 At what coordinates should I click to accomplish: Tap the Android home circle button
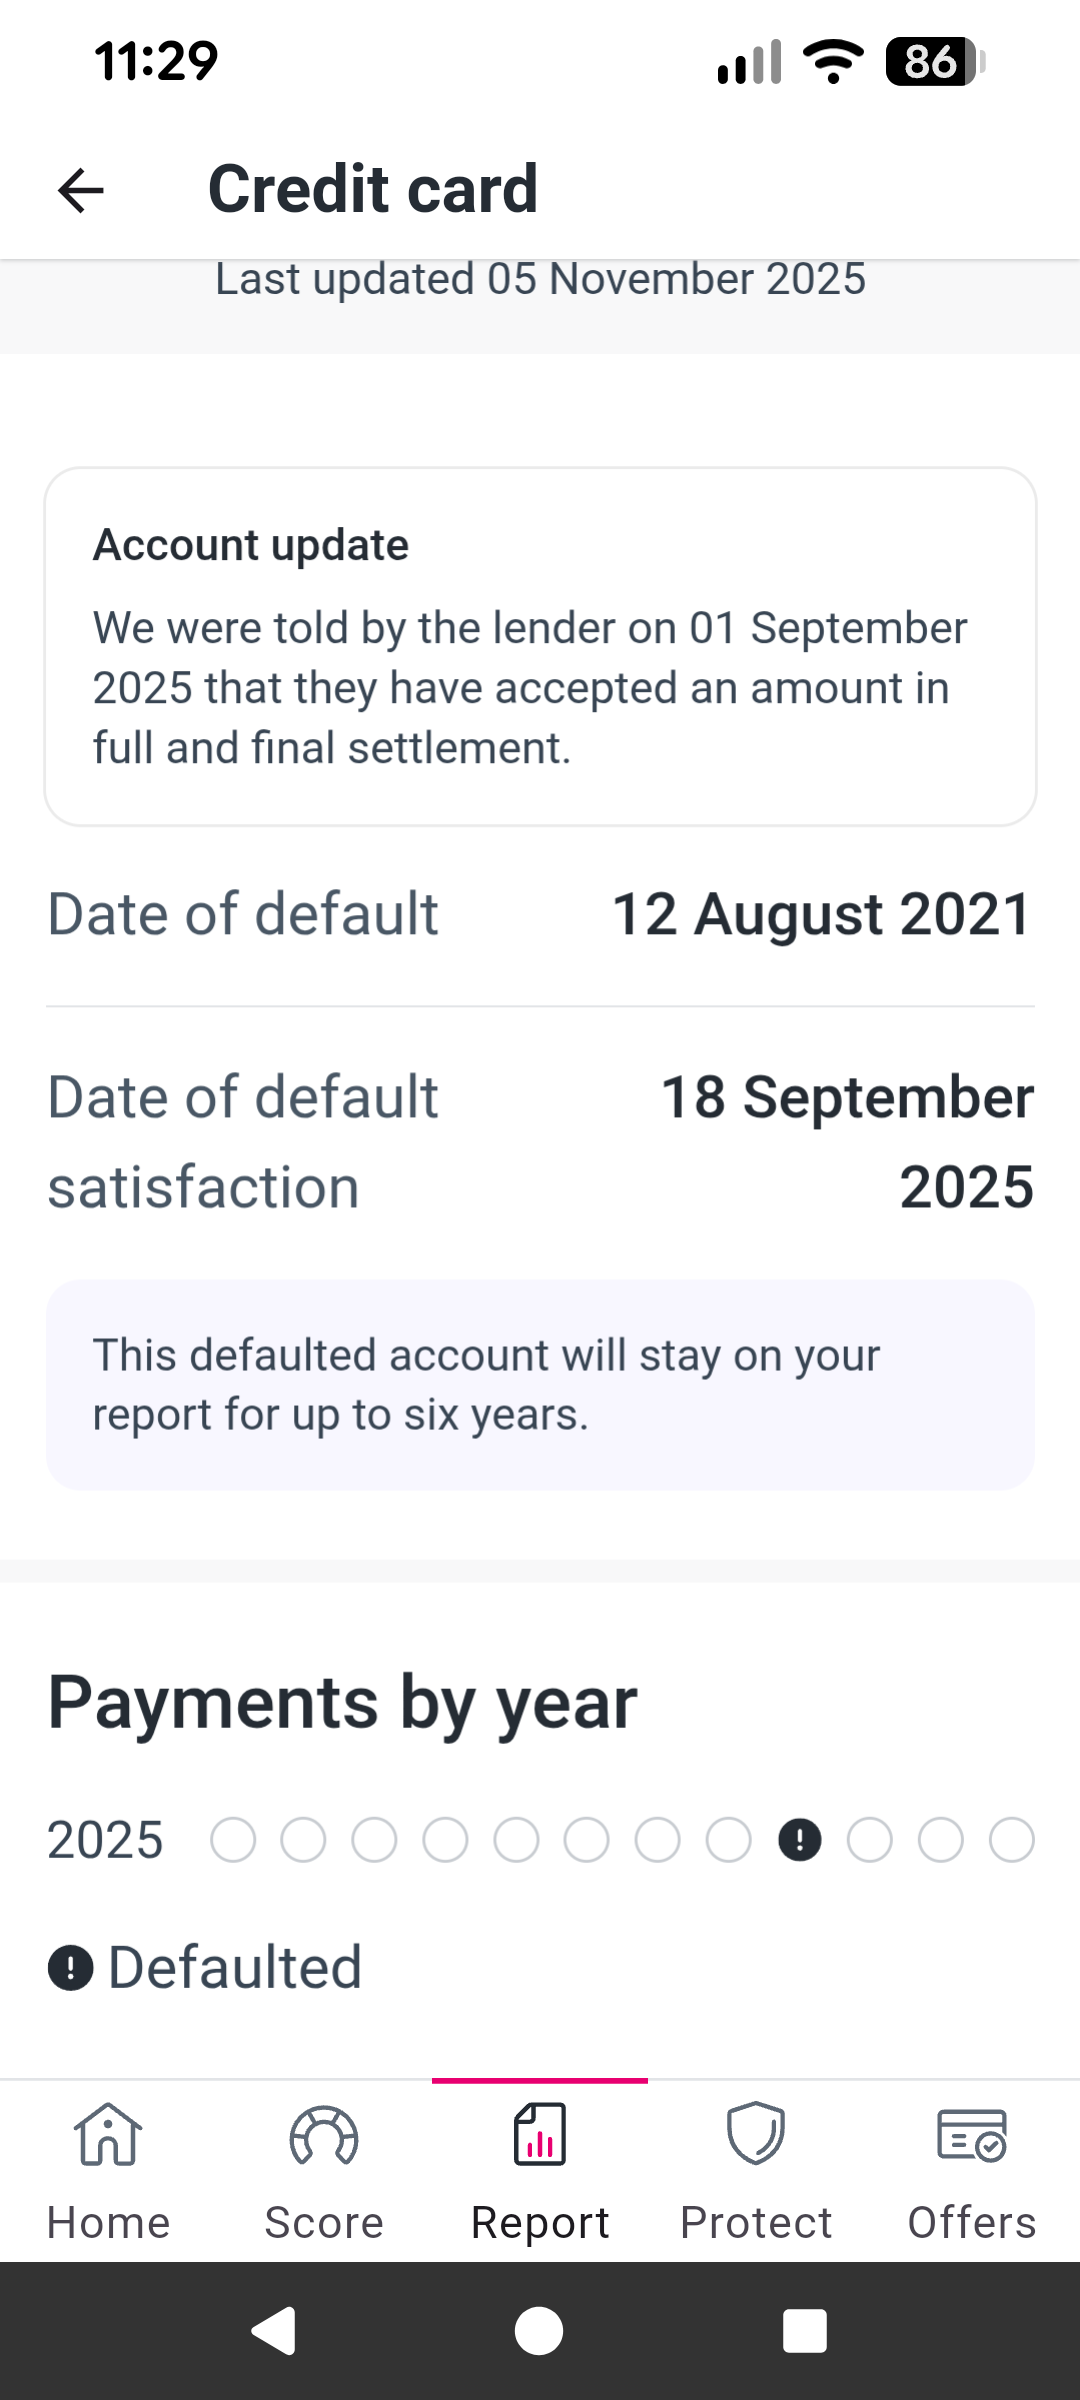click(539, 2331)
